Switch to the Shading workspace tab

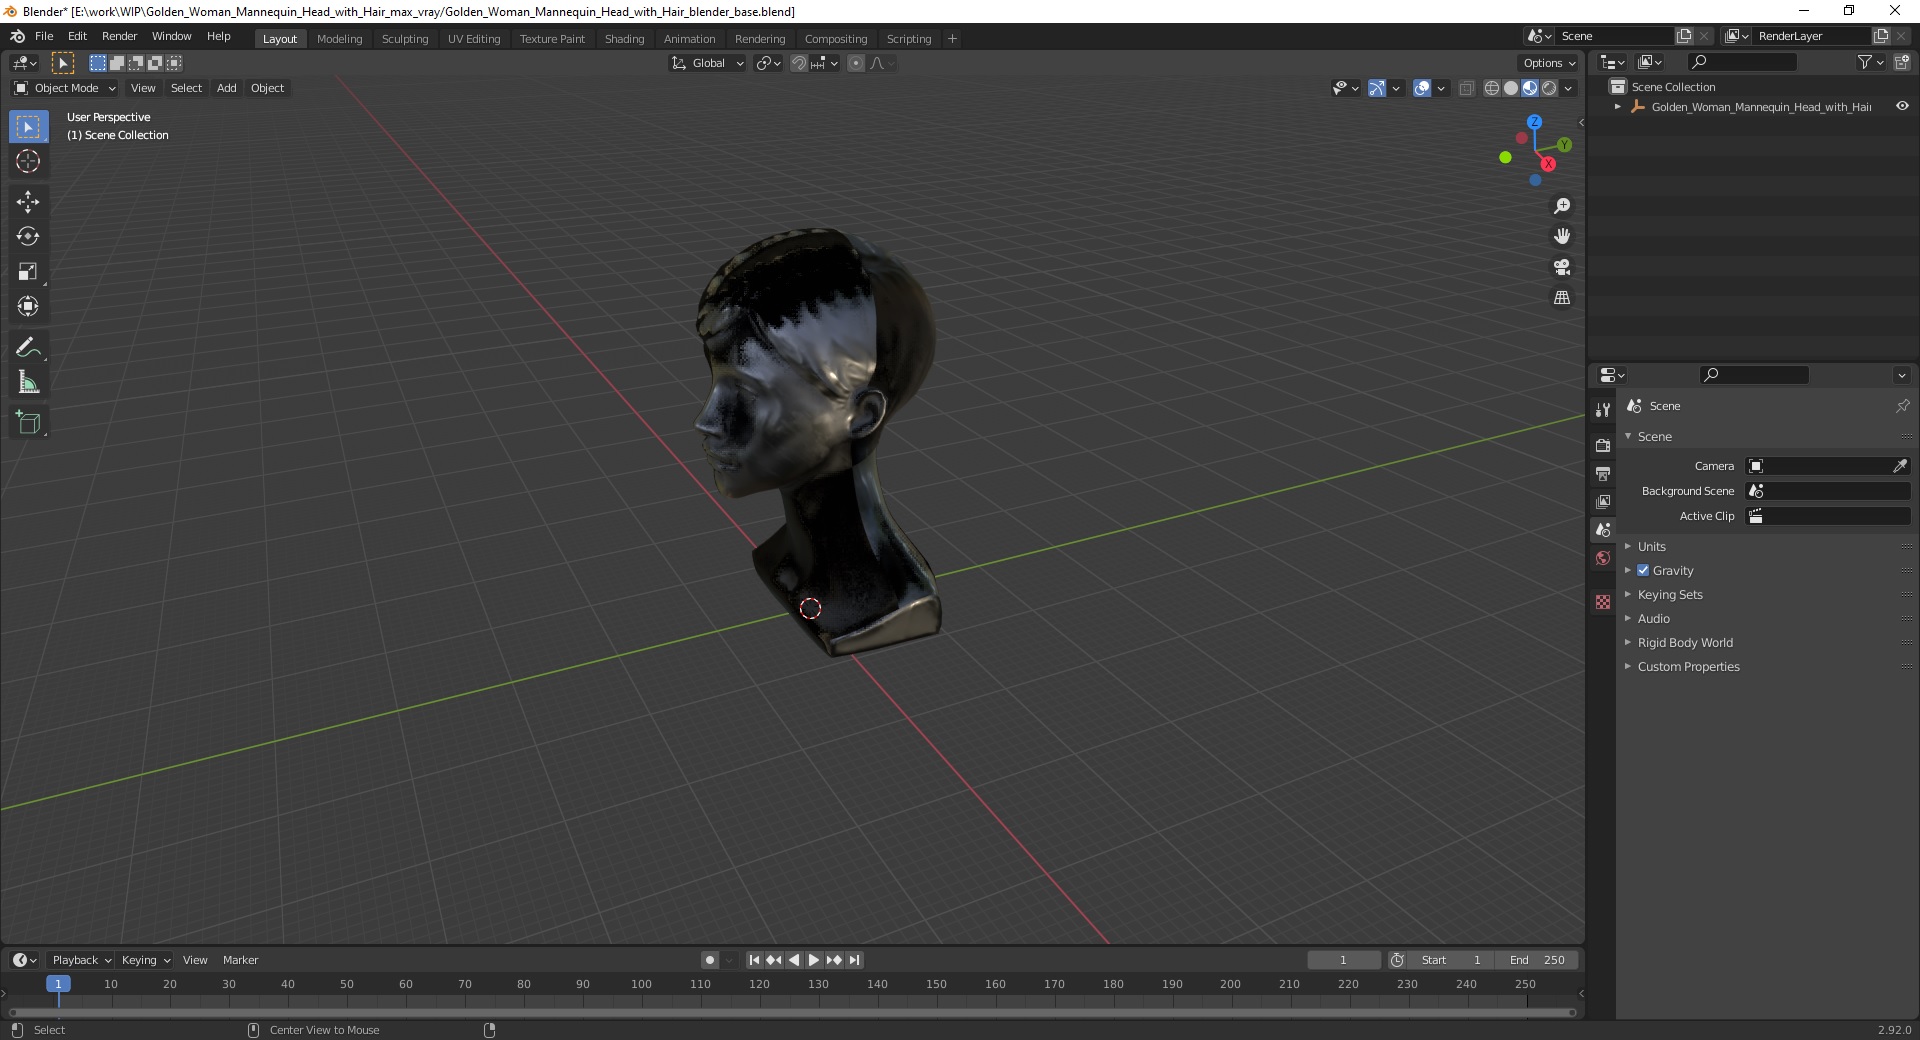(624, 39)
